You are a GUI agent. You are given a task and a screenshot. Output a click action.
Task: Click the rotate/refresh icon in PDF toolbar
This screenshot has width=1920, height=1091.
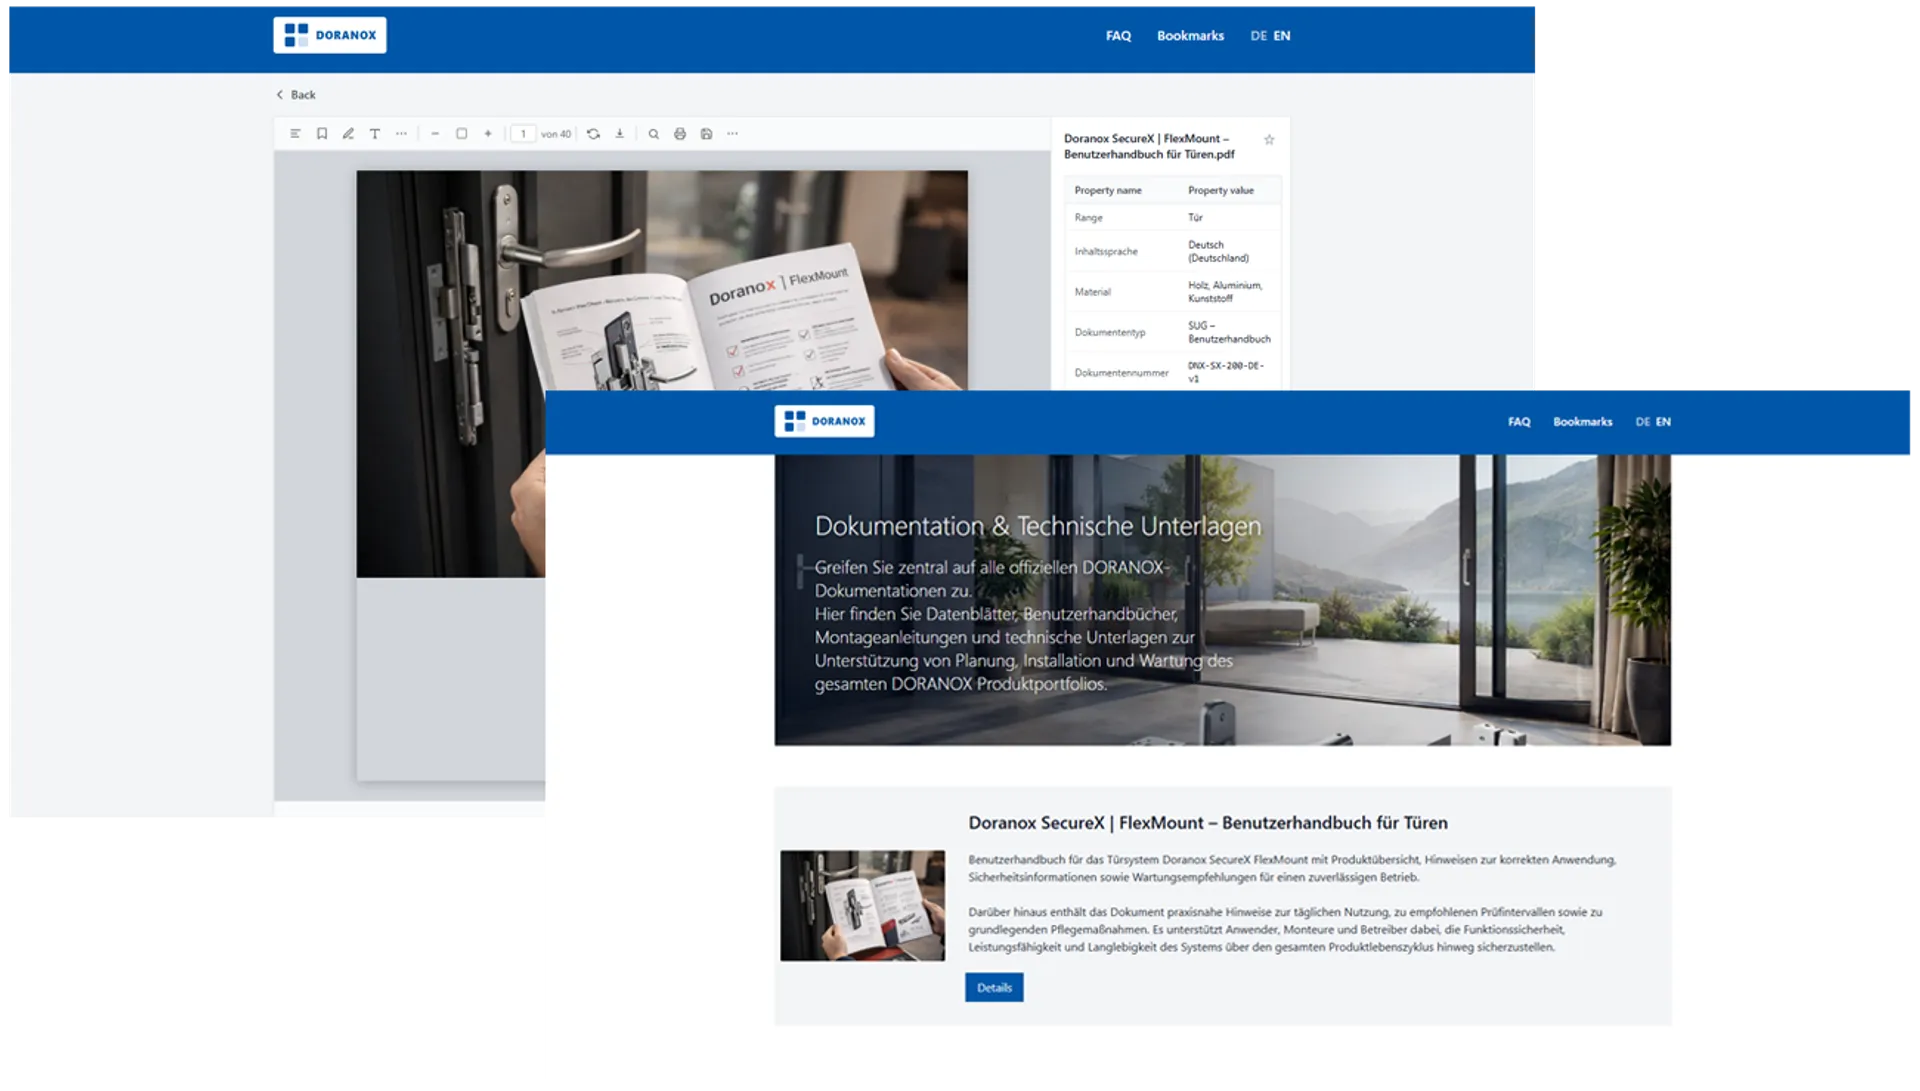click(x=593, y=134)
